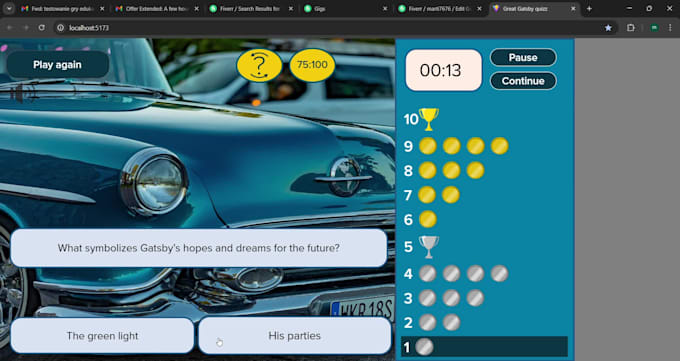Choose the answer His parties

(294, 336)
